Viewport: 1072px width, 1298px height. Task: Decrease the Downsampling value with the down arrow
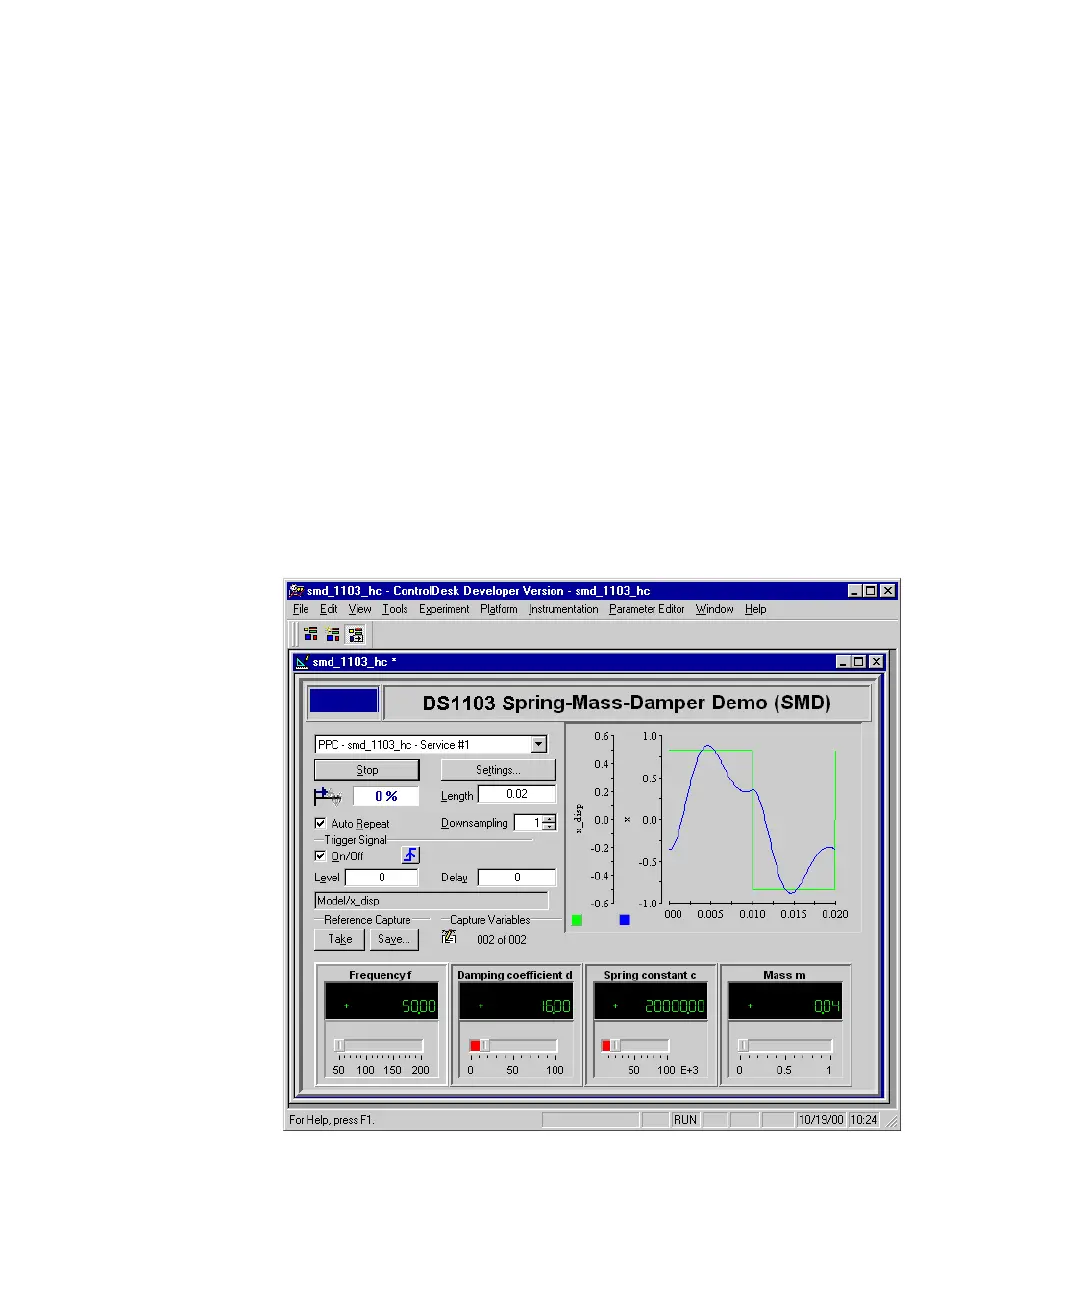tap(549, 827)
